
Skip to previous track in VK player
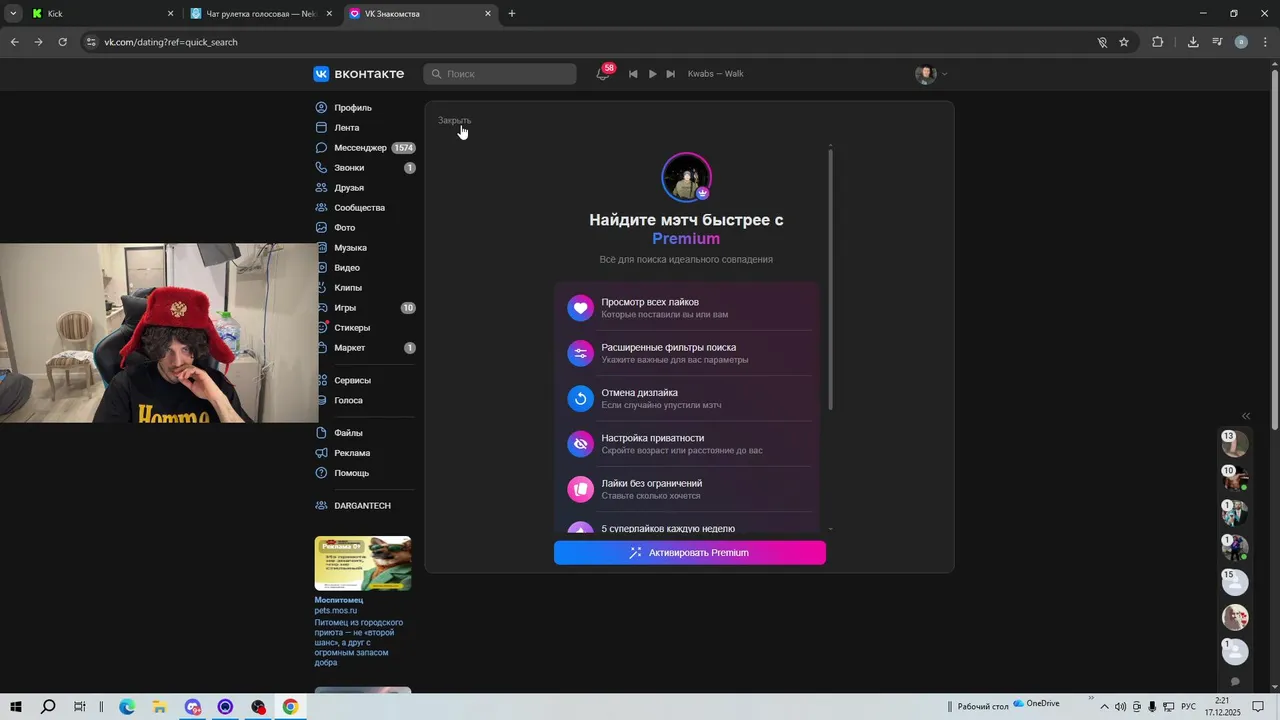[633, 74]
